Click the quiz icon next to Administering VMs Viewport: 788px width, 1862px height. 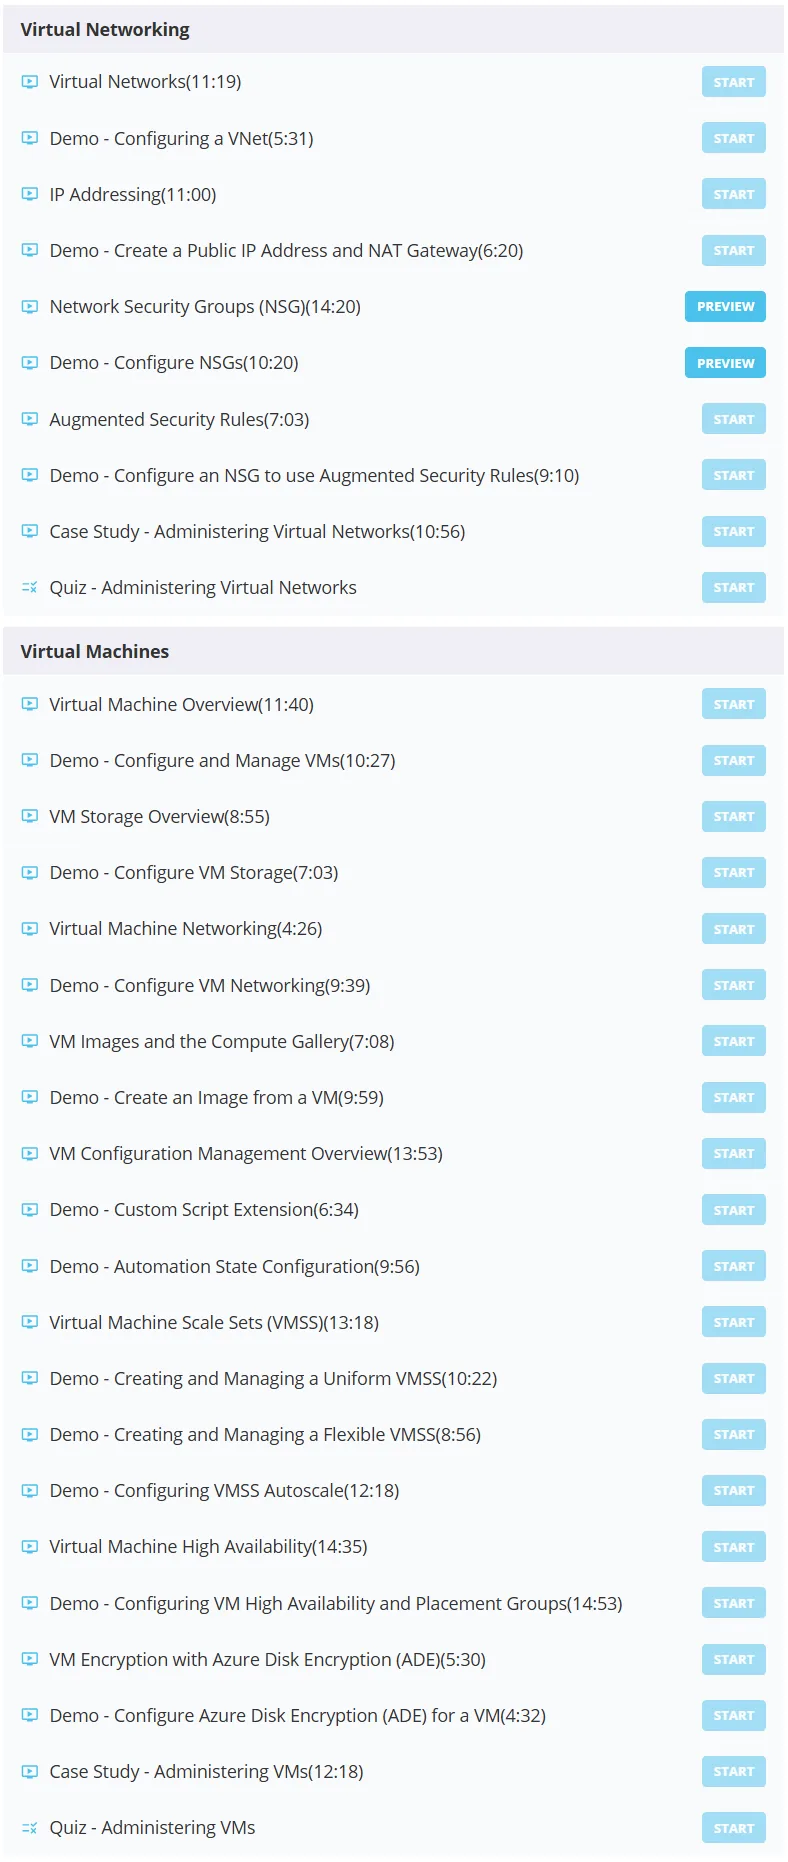click(30, 1828)
